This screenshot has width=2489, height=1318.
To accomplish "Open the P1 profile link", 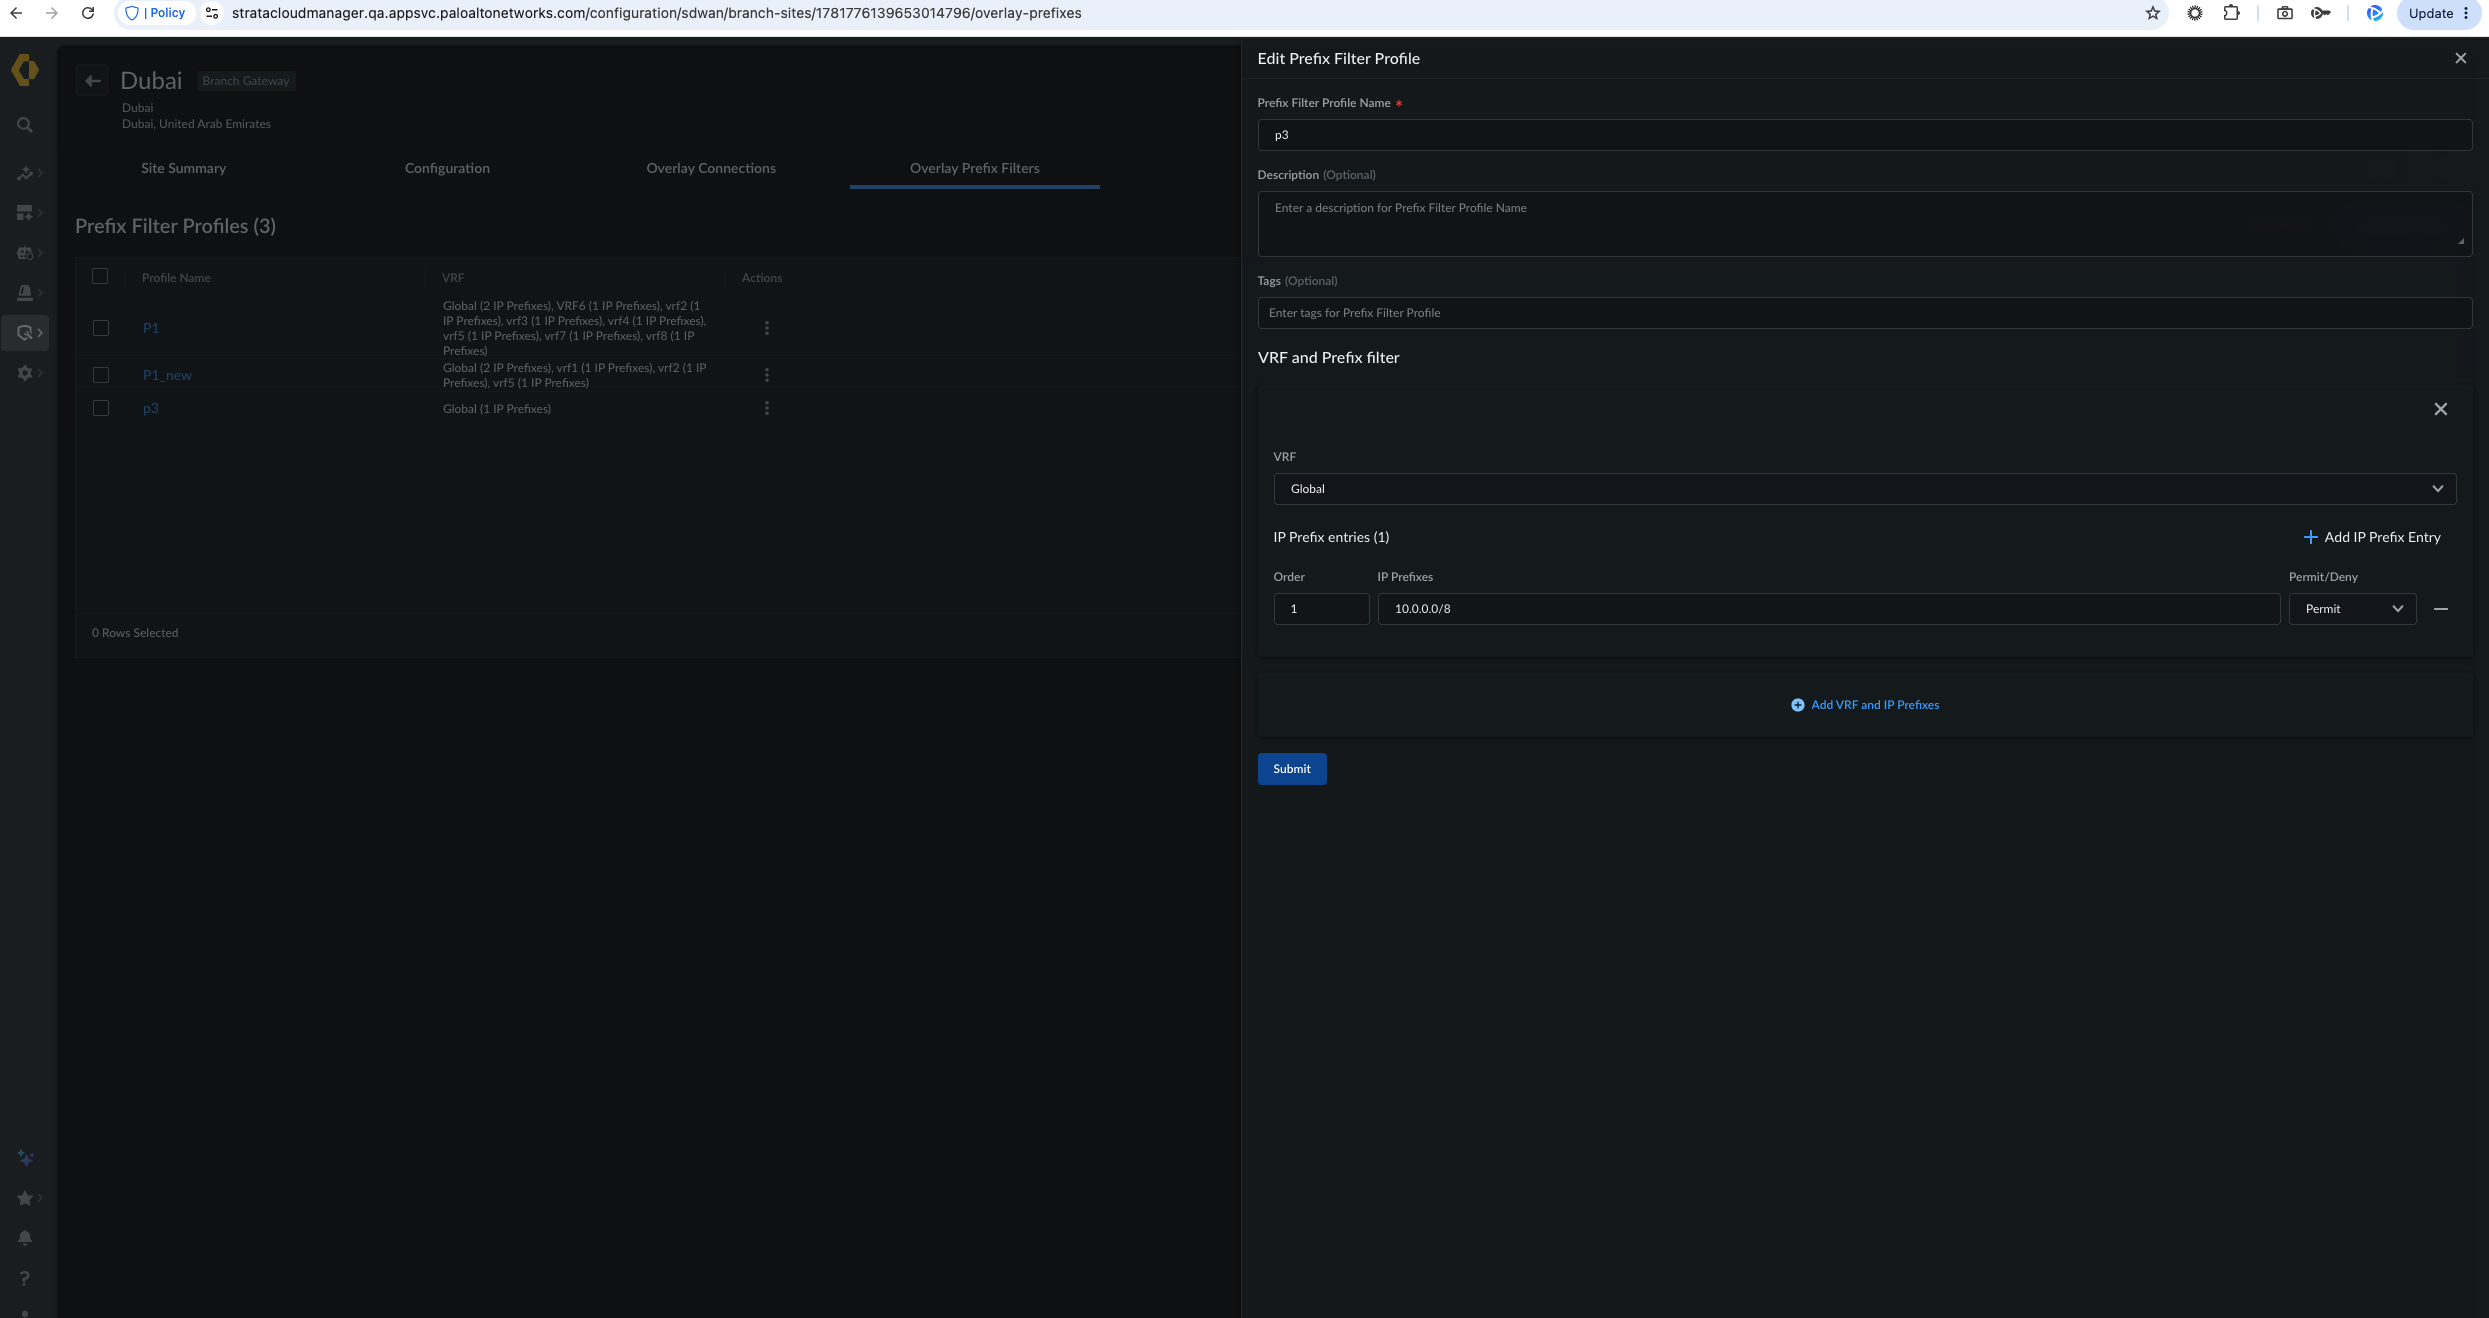I will (151, 328).
